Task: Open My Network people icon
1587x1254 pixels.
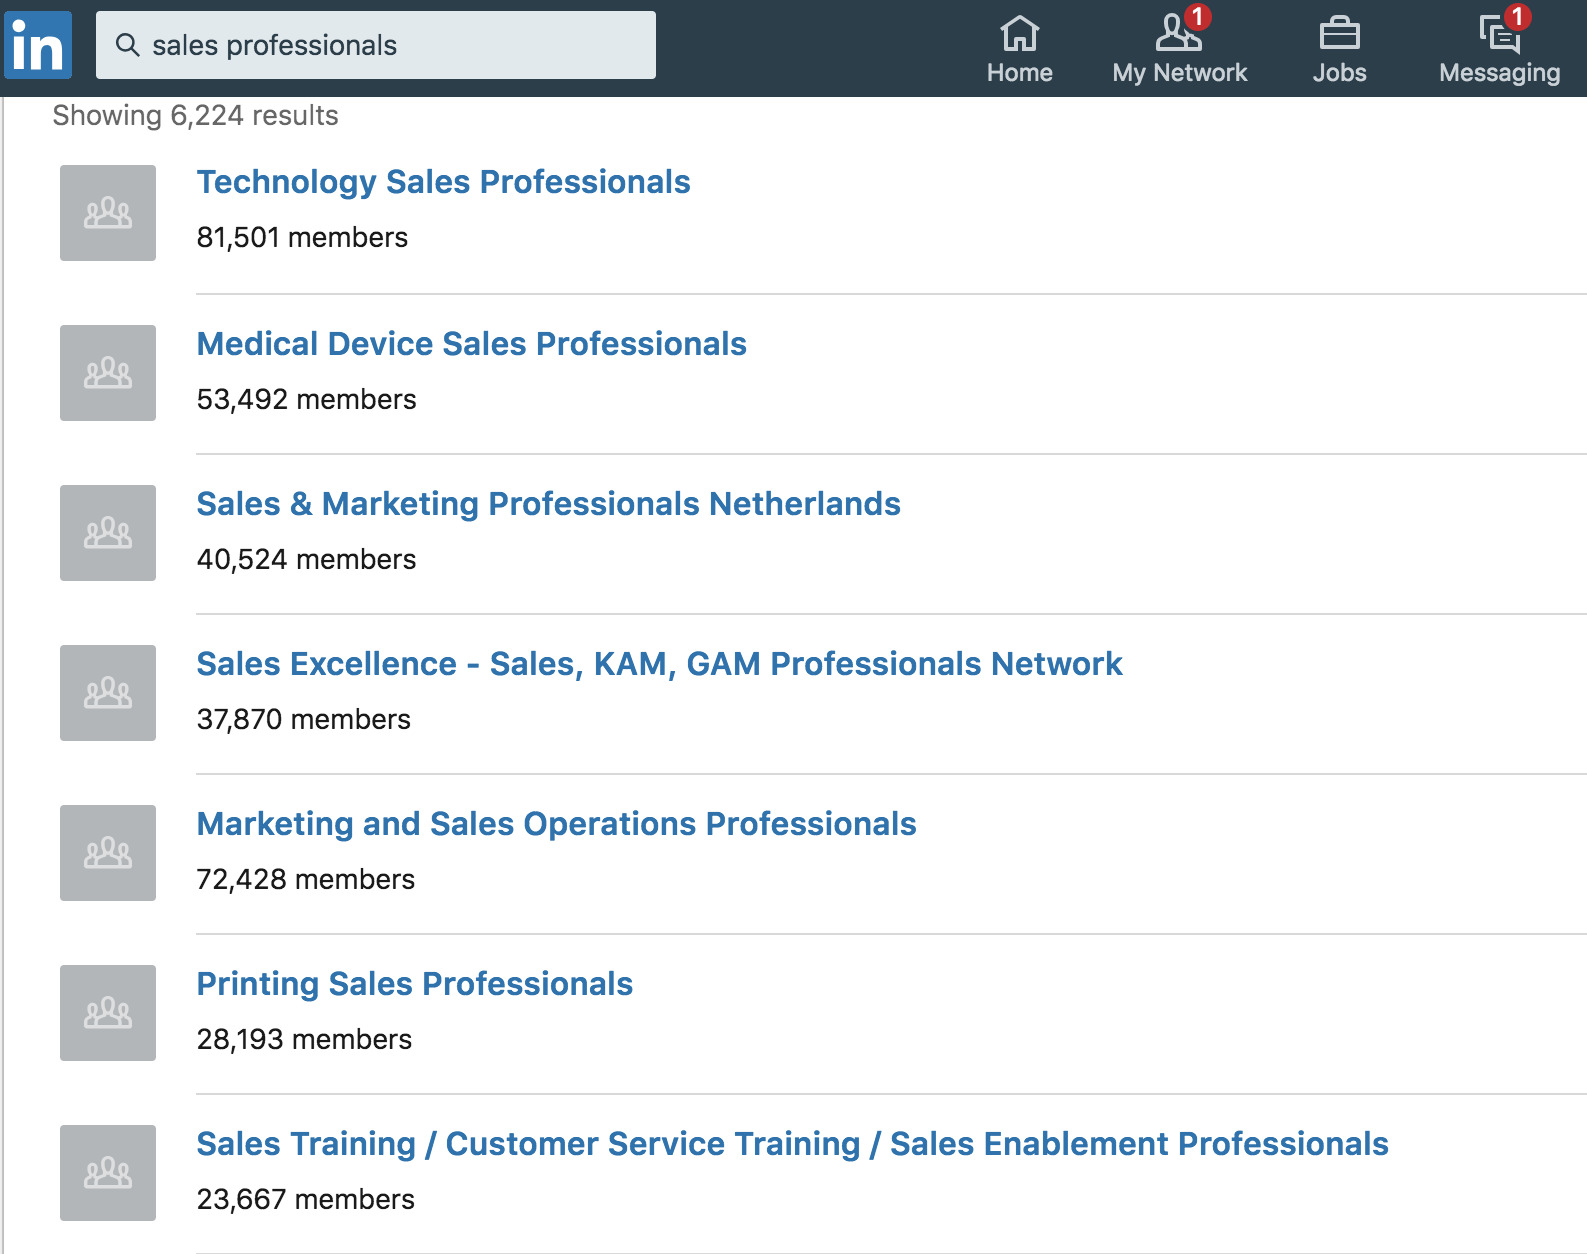Action: pos(1178,33)
